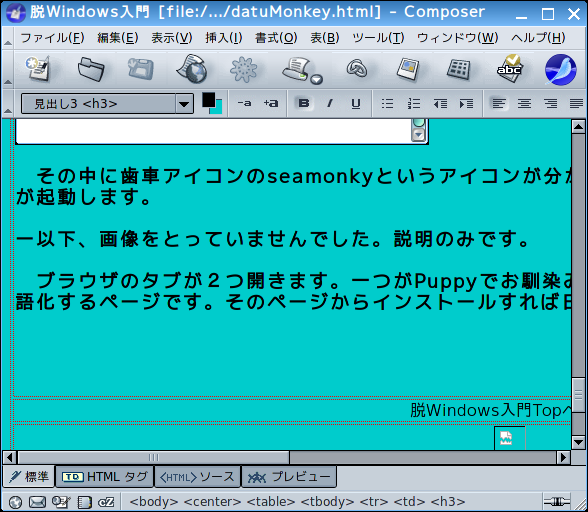This screenshot has height=512, width=588.
Task: Switch to the ソース tab
Action: pyautogui.click(x=197, y=477)
